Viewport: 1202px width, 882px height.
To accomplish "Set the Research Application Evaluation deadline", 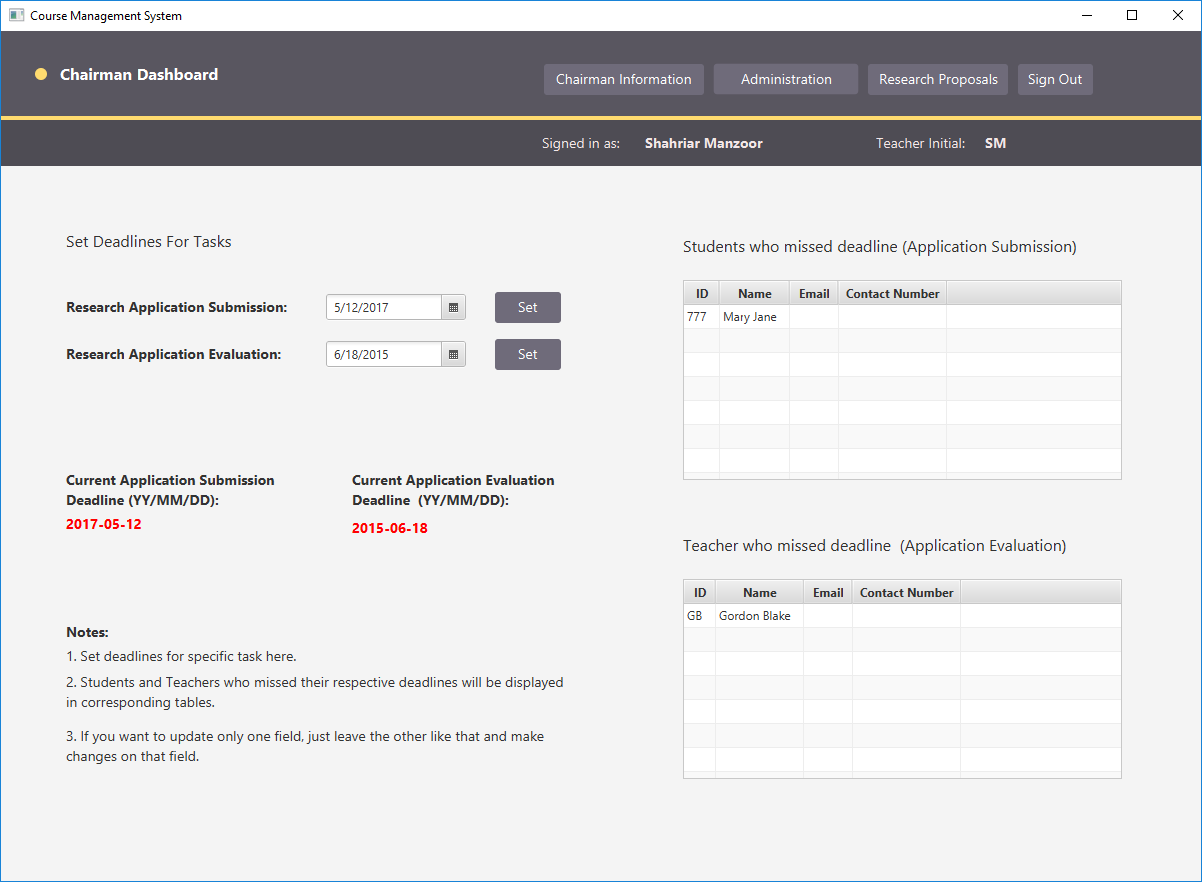I will (527, 354).
